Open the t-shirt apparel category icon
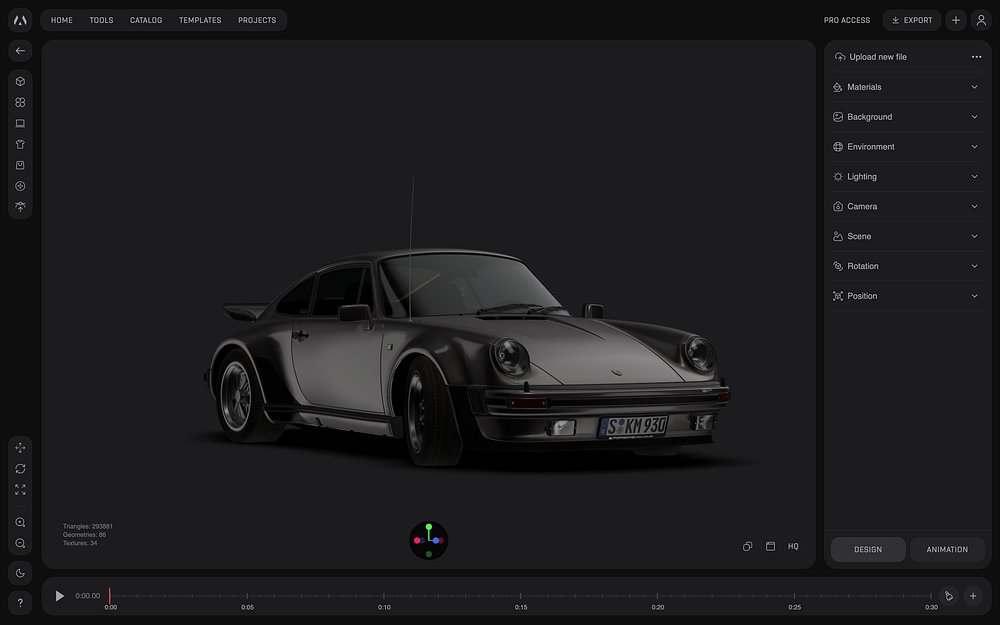Image resolution: width=1000 pixels, height=625 pixels. (x=20, y=144)
